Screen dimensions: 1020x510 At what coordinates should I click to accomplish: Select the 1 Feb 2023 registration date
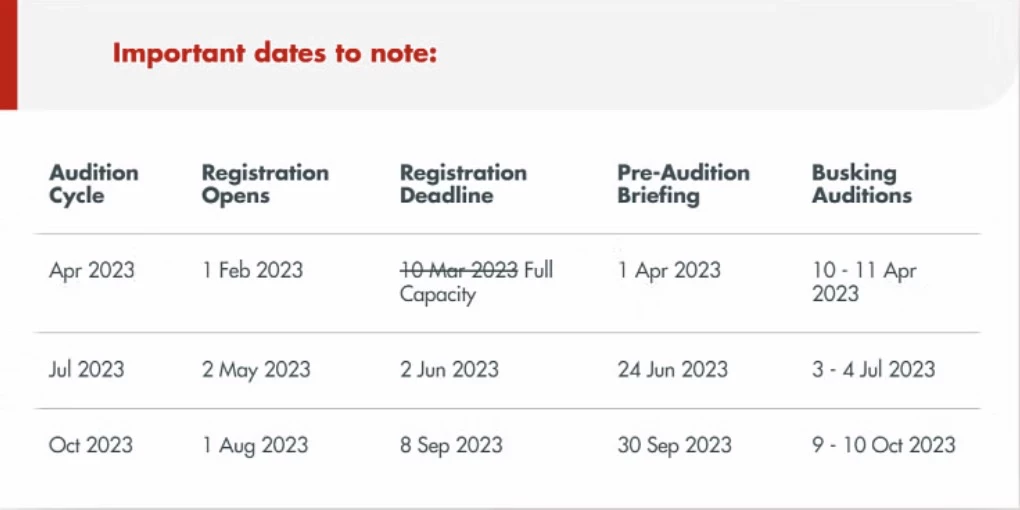pyautogui.click(x=252, y=270)
